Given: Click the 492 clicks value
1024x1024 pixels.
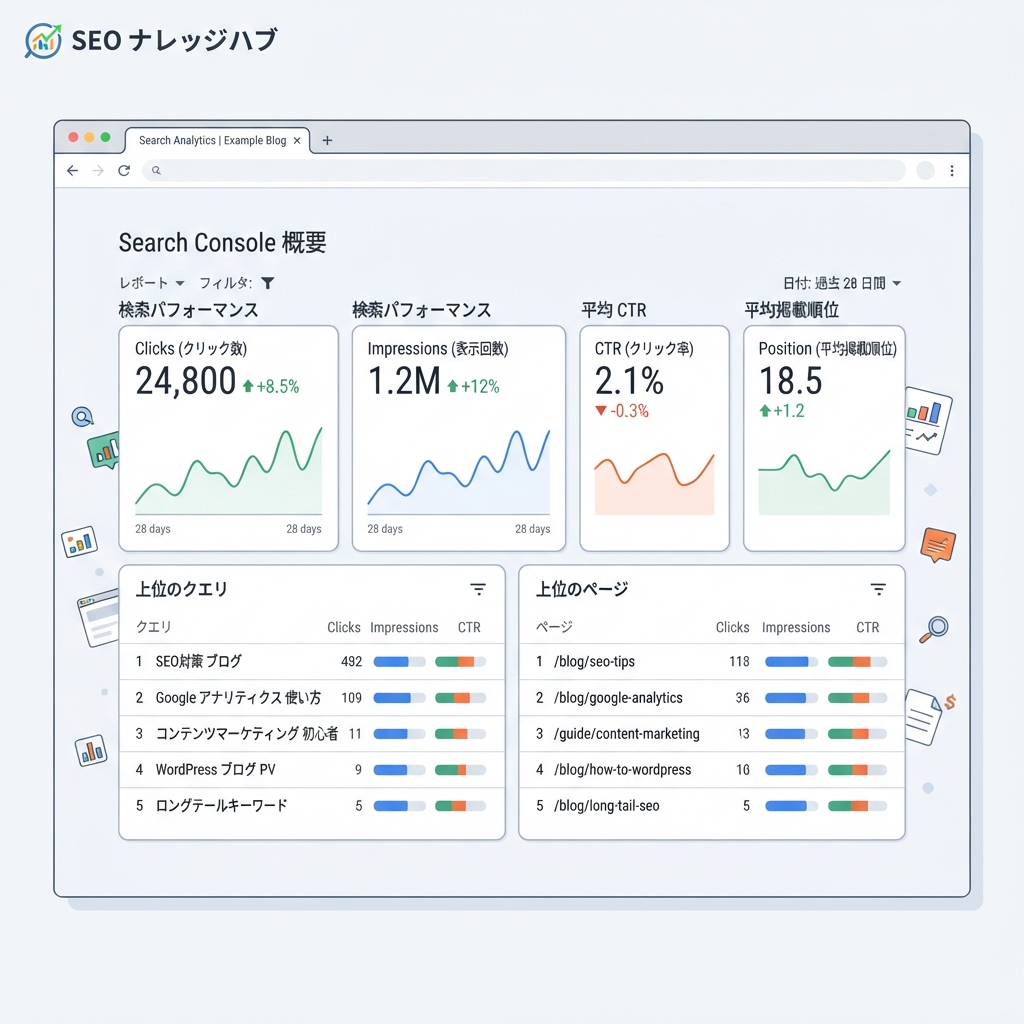Looking at the screenshot, I should [351, 662].
